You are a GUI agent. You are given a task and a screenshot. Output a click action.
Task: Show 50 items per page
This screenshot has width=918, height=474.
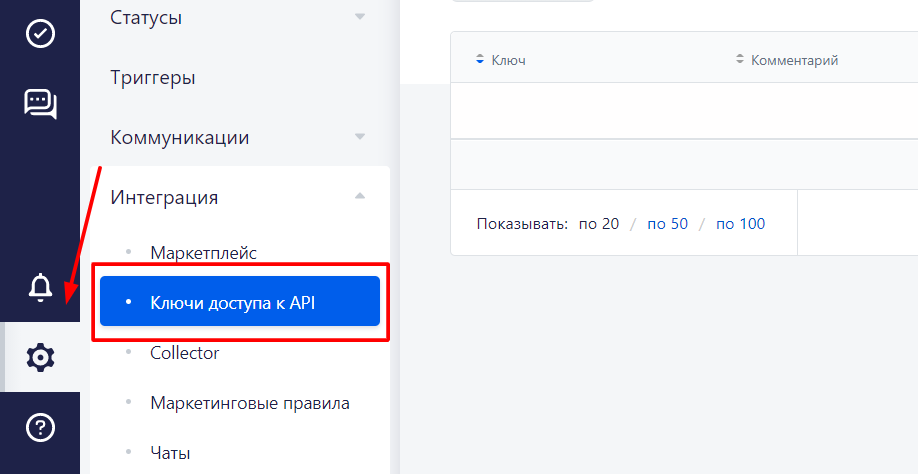coord(667,224)
